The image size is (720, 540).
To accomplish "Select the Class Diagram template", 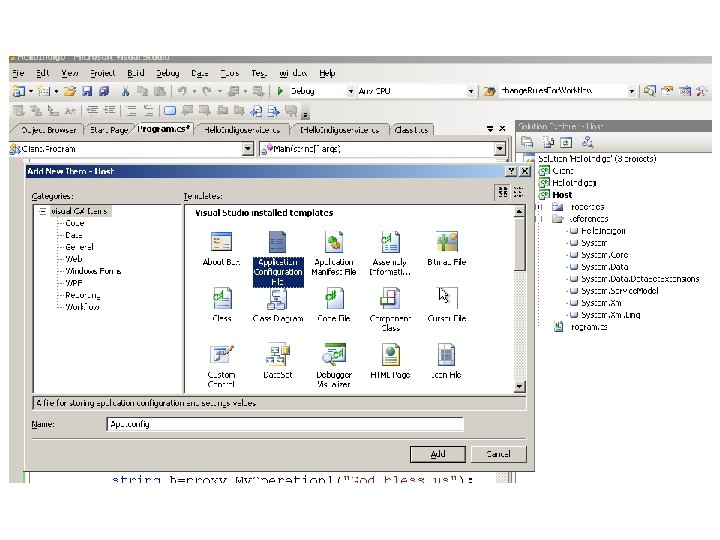I will [x=278, y=305].
